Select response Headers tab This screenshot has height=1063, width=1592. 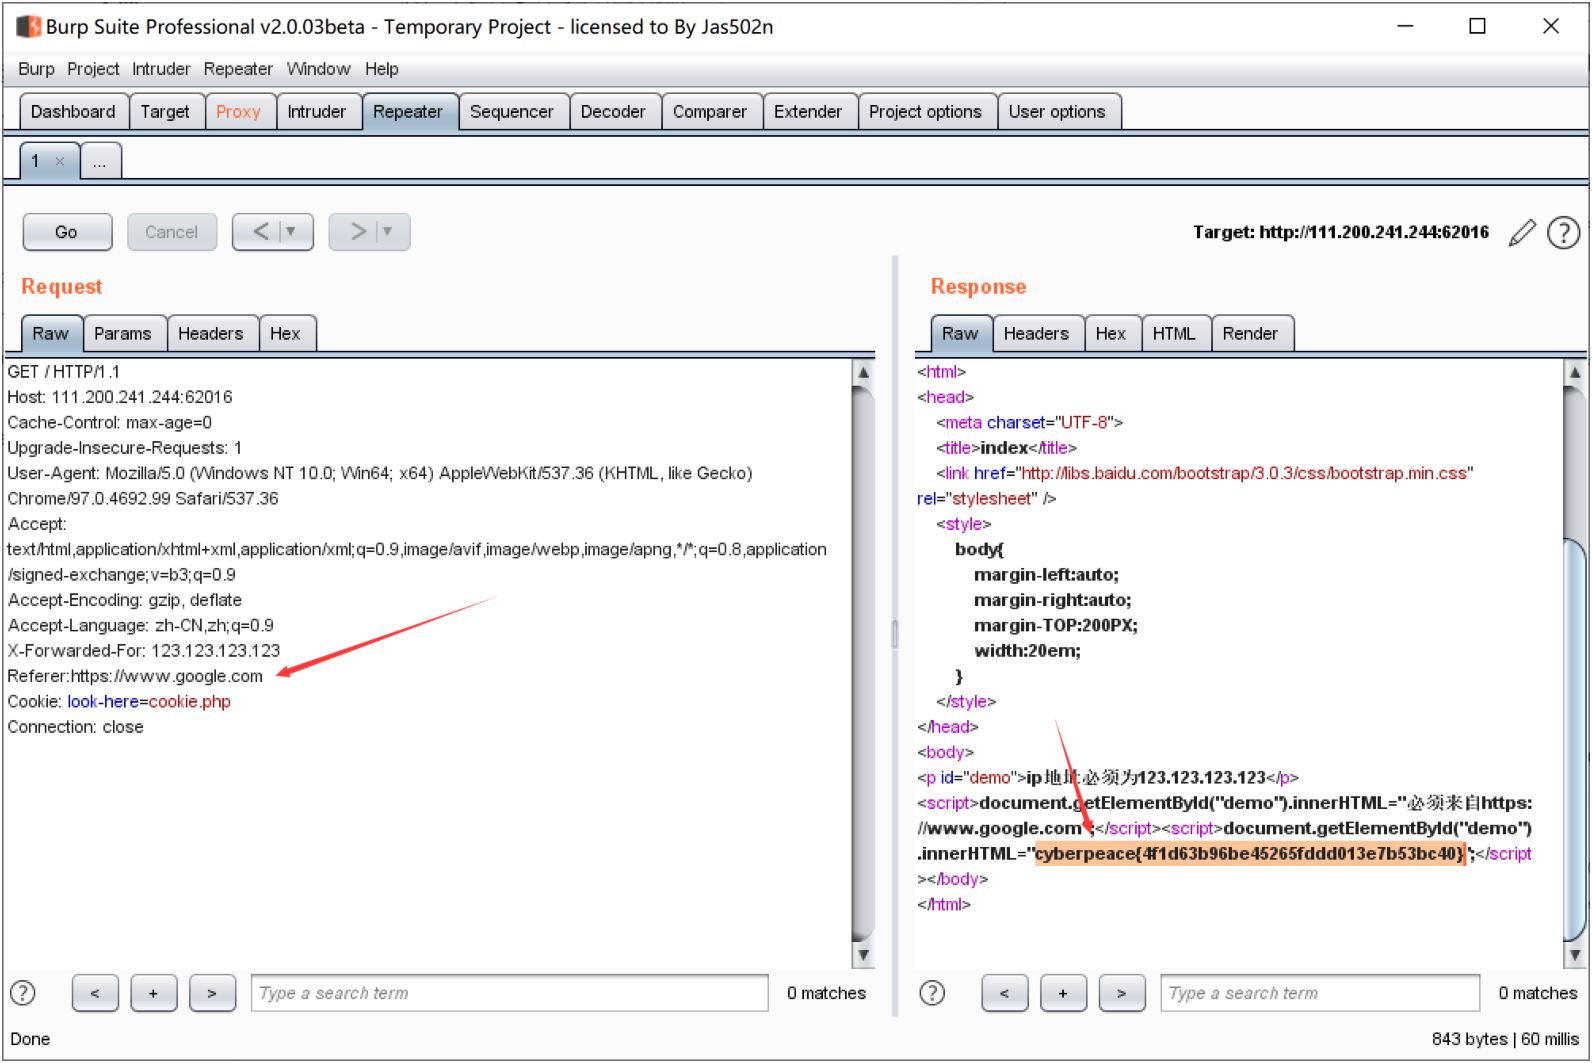pos(1036,334)
